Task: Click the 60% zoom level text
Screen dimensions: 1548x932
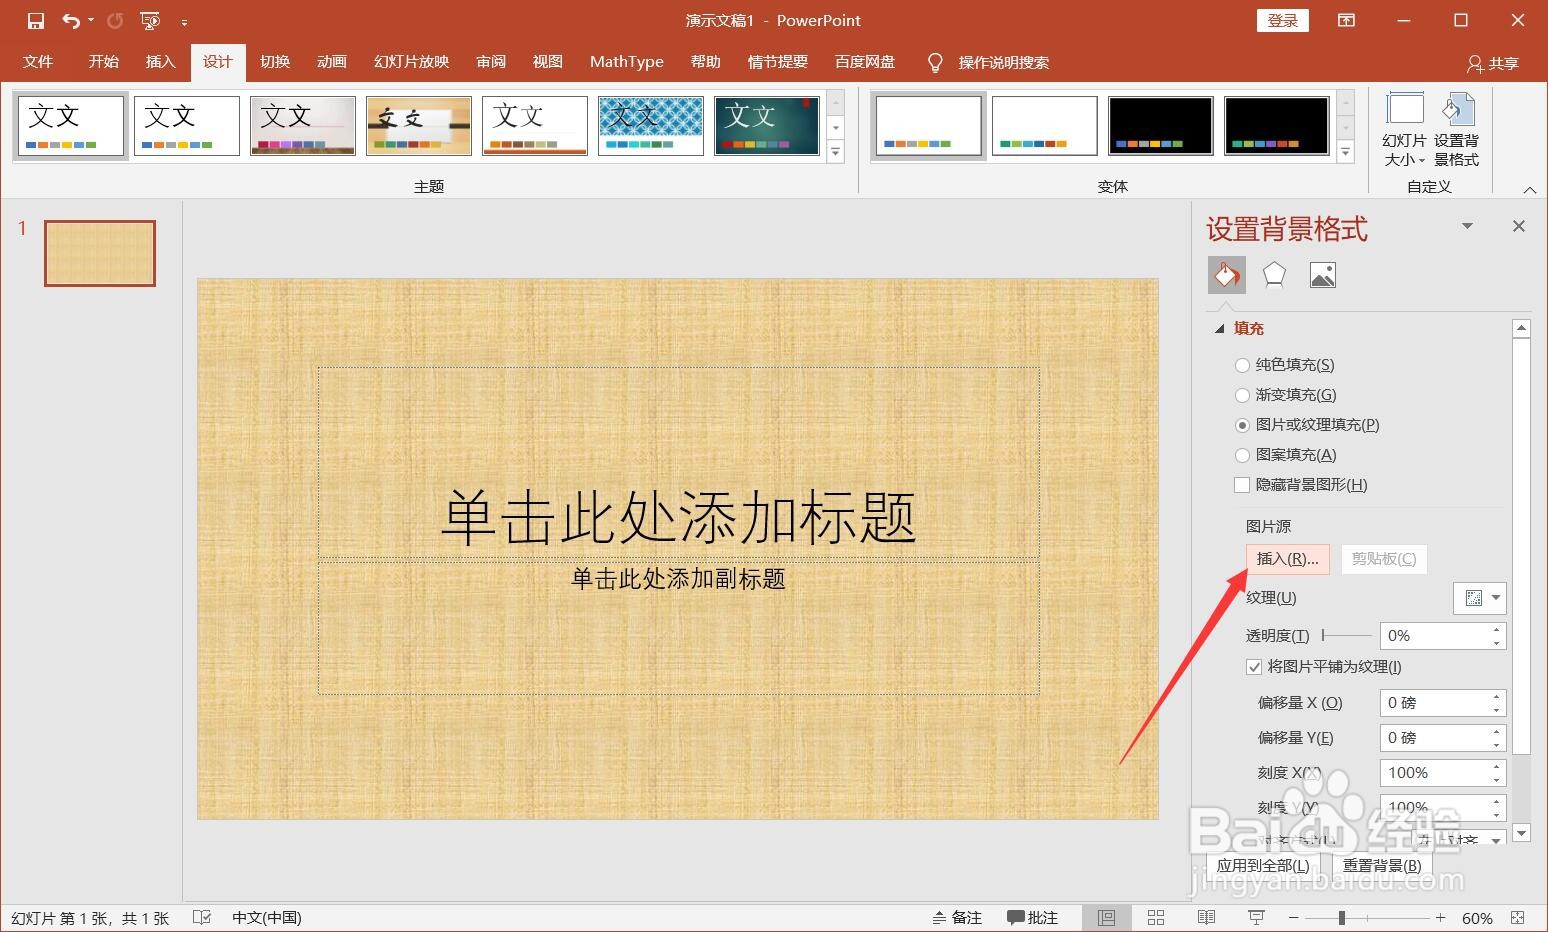Action: (1477, 918)
